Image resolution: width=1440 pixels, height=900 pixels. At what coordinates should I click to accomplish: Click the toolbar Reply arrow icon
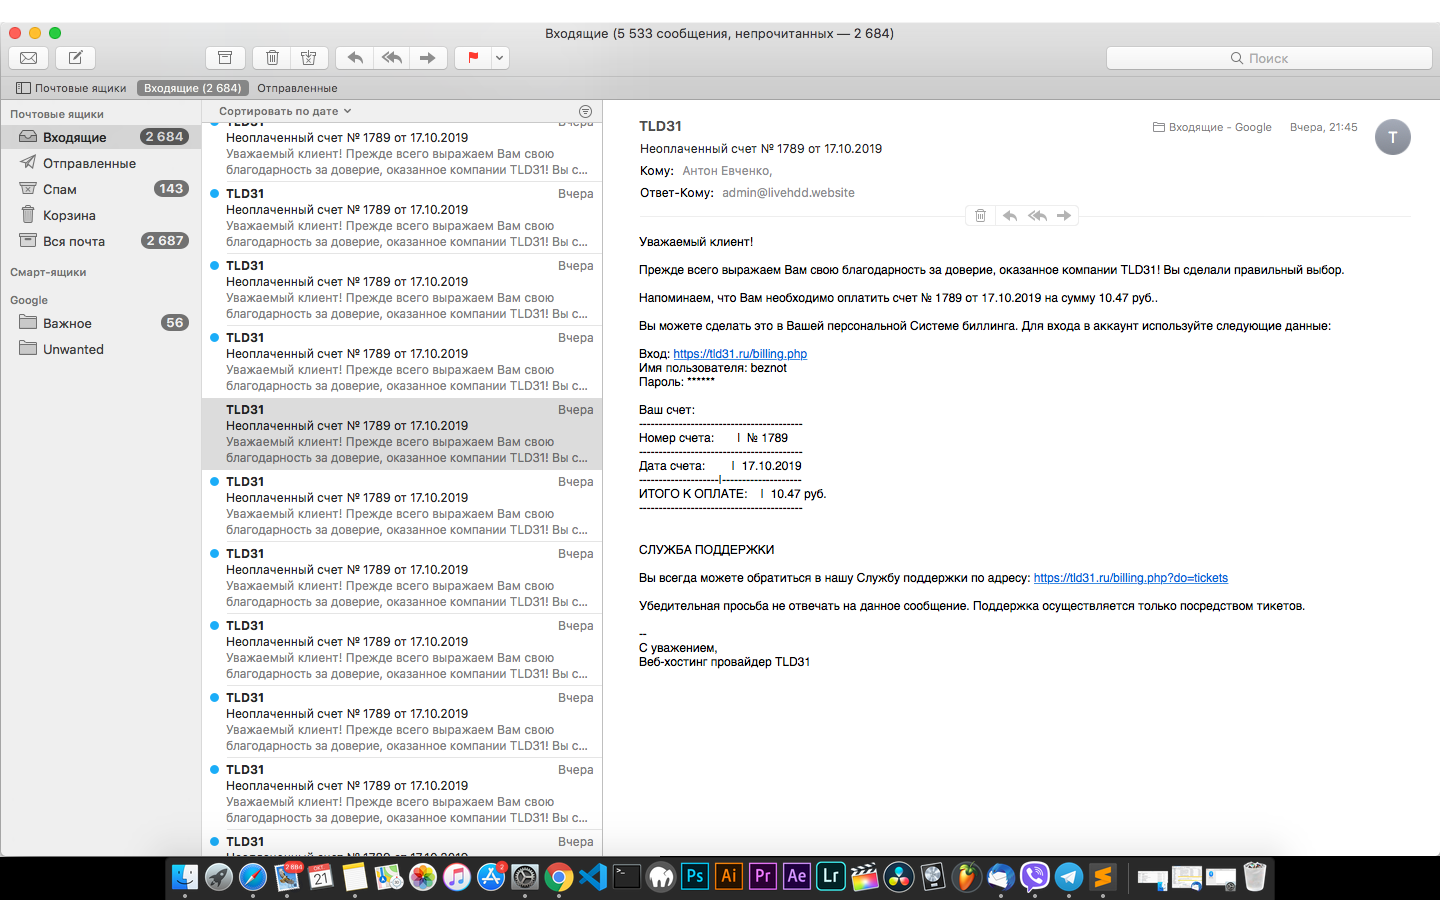(355, 58)
